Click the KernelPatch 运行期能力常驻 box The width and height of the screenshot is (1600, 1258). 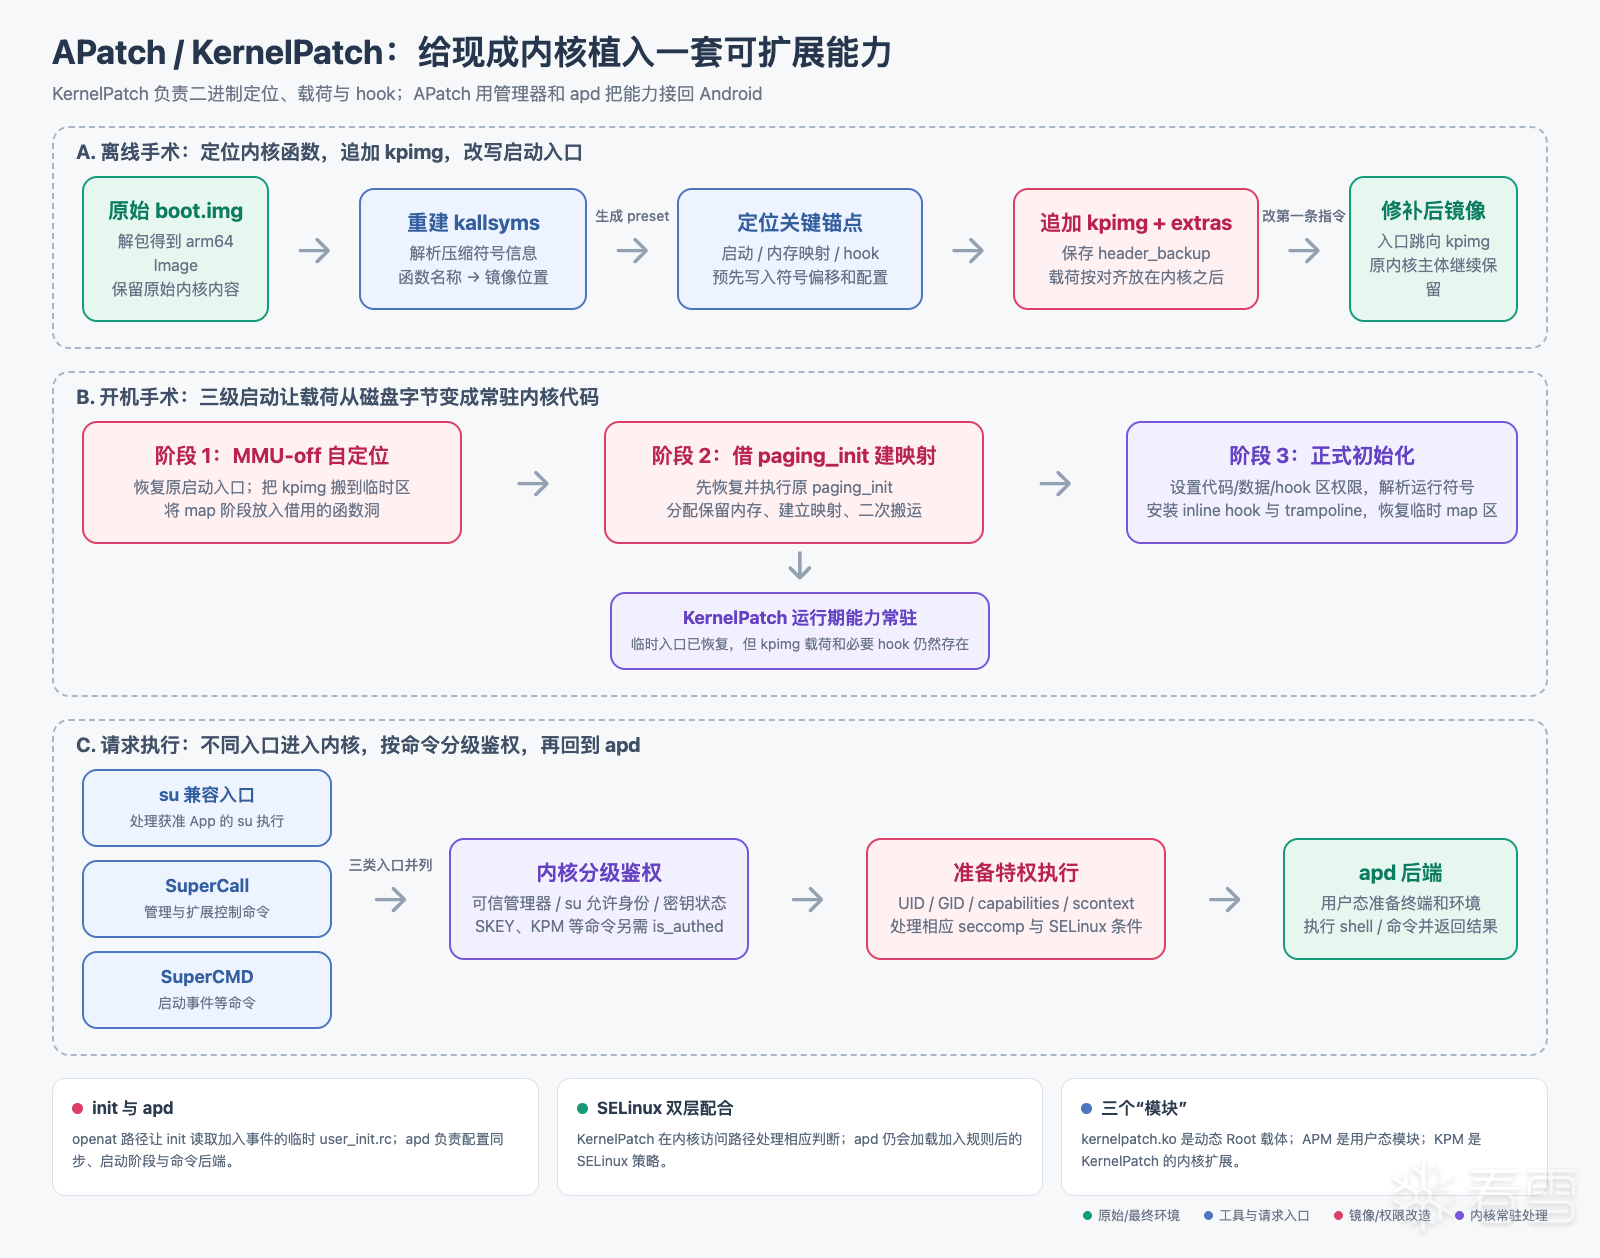coord(800,631)
